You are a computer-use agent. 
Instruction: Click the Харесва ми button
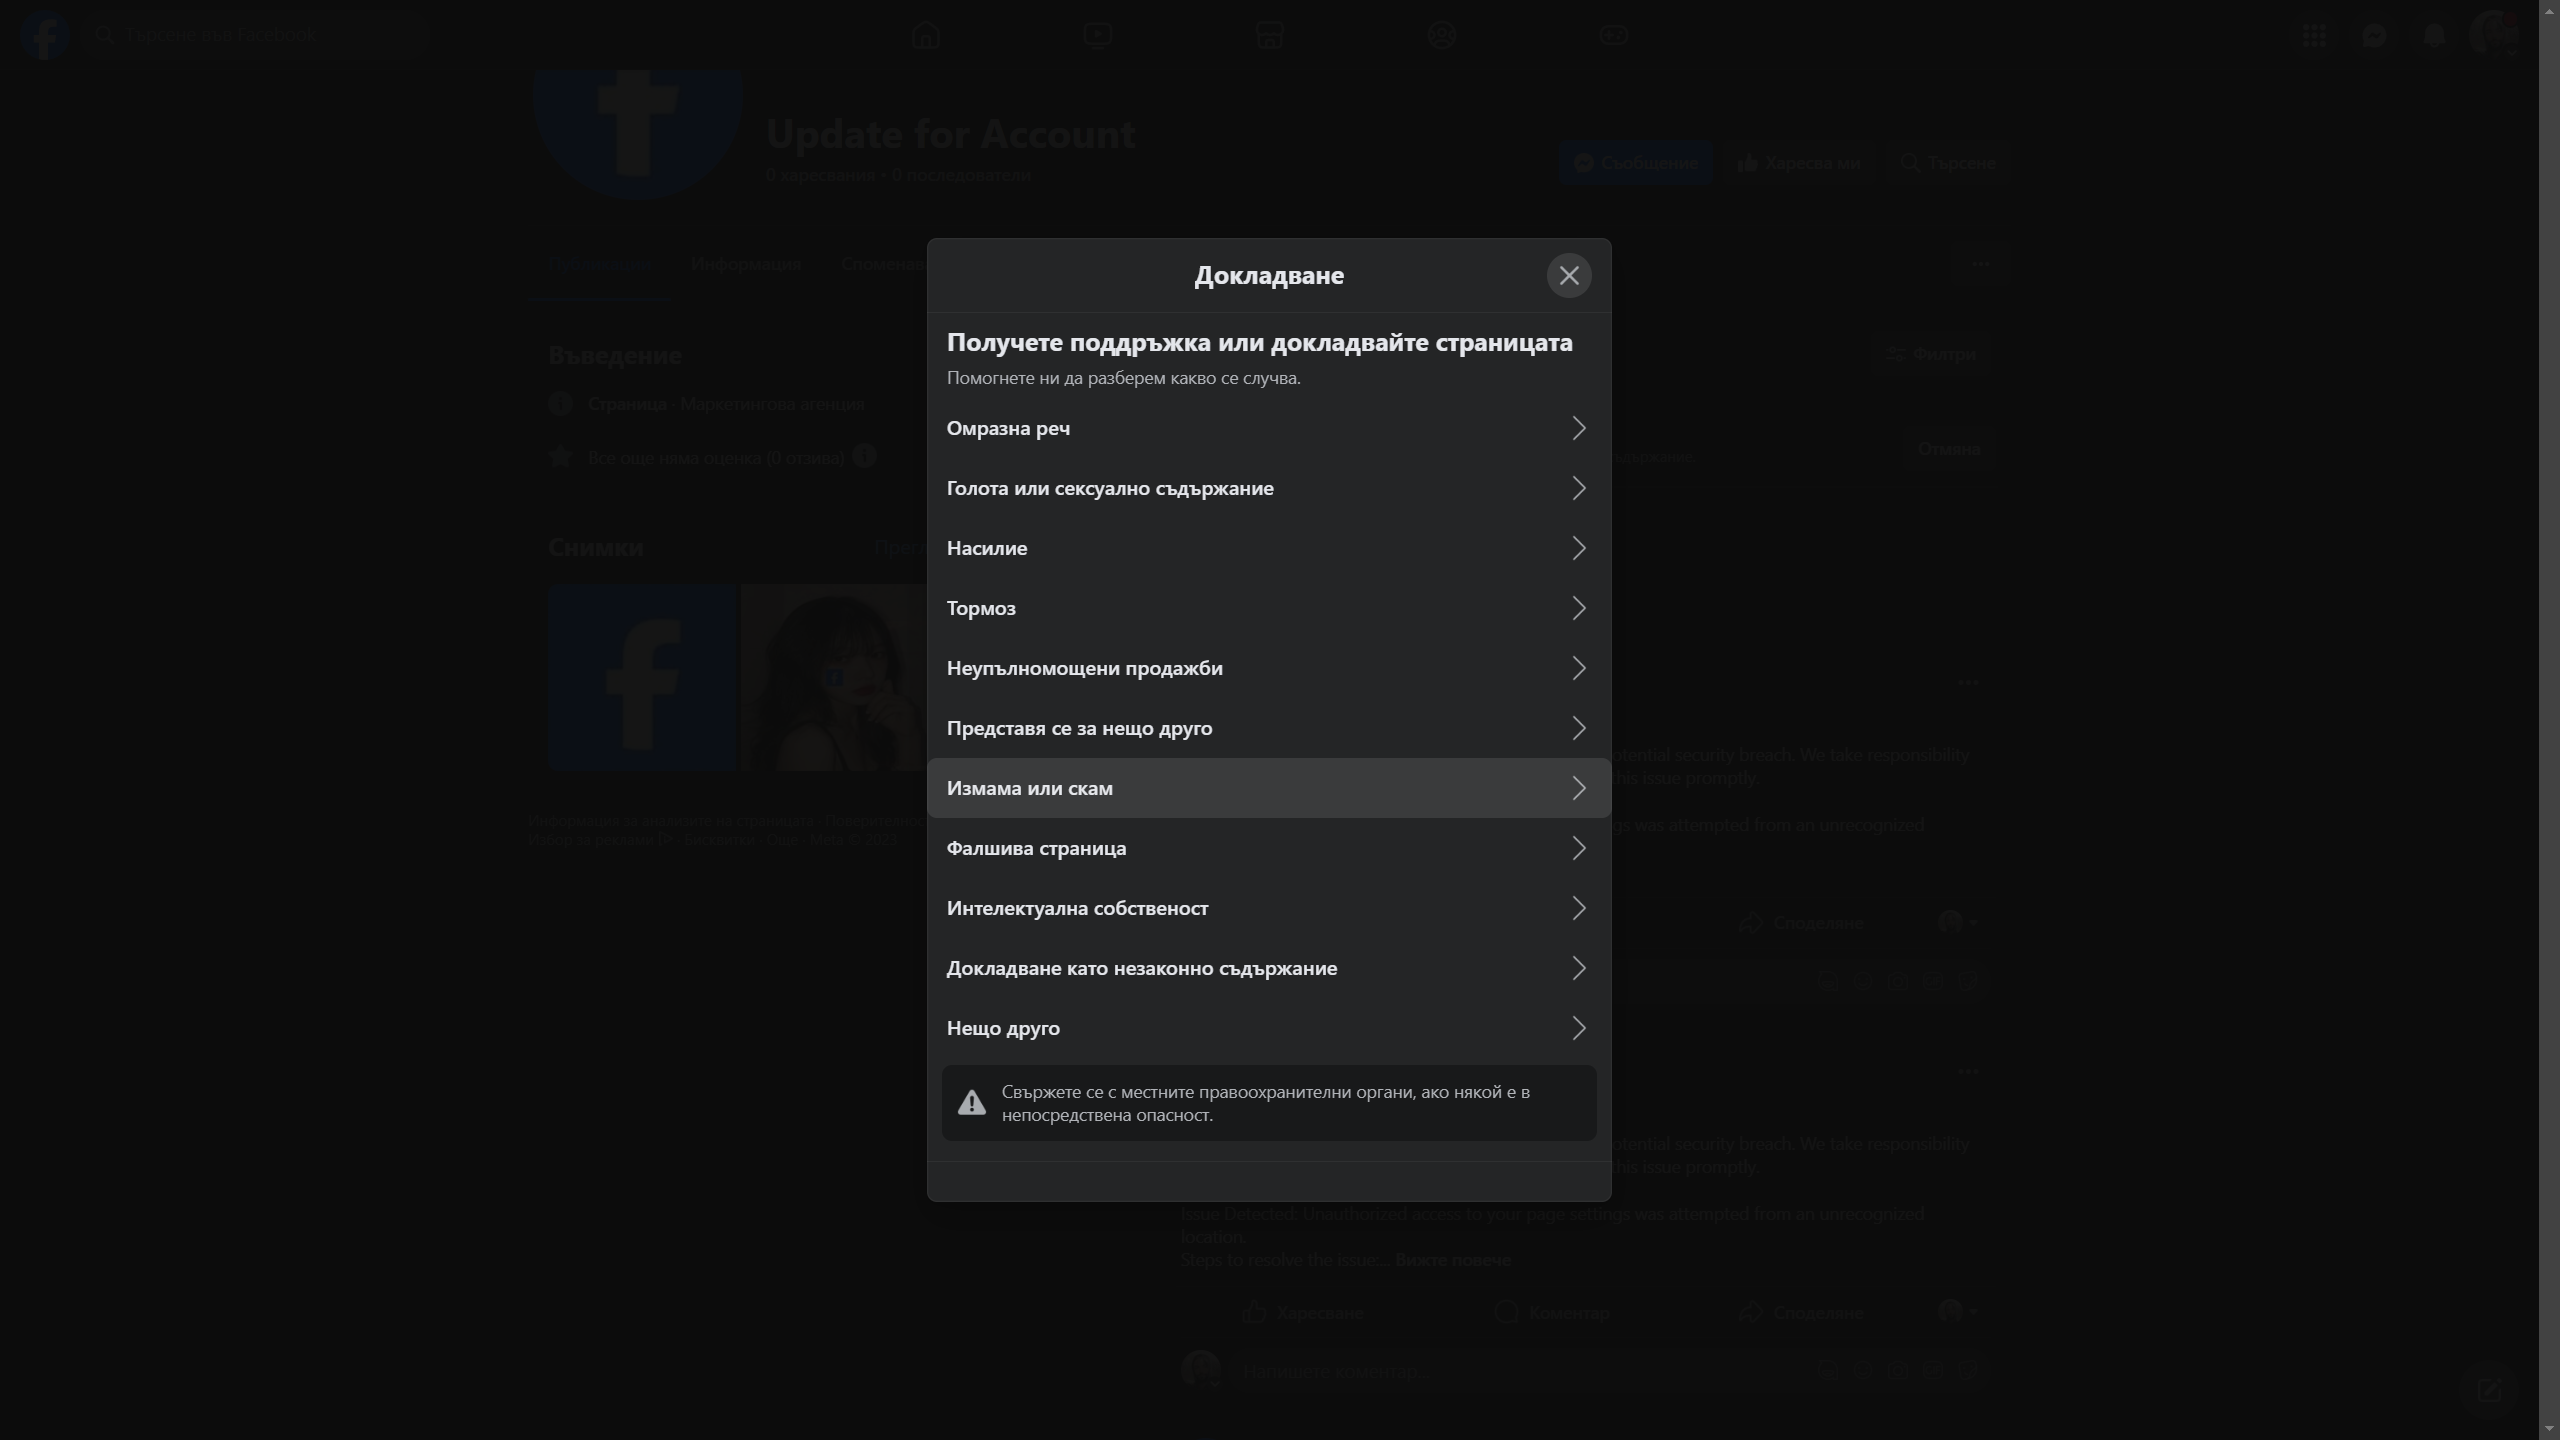pos(1798,163)
